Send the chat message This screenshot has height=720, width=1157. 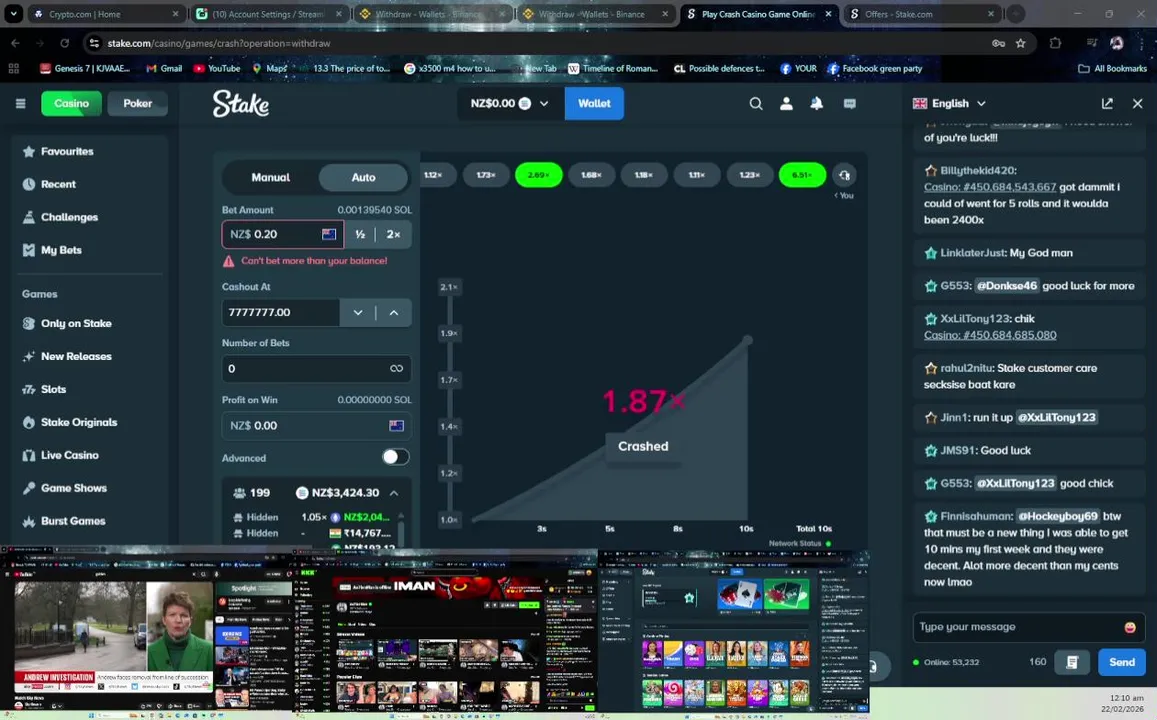pos(1122,662)
